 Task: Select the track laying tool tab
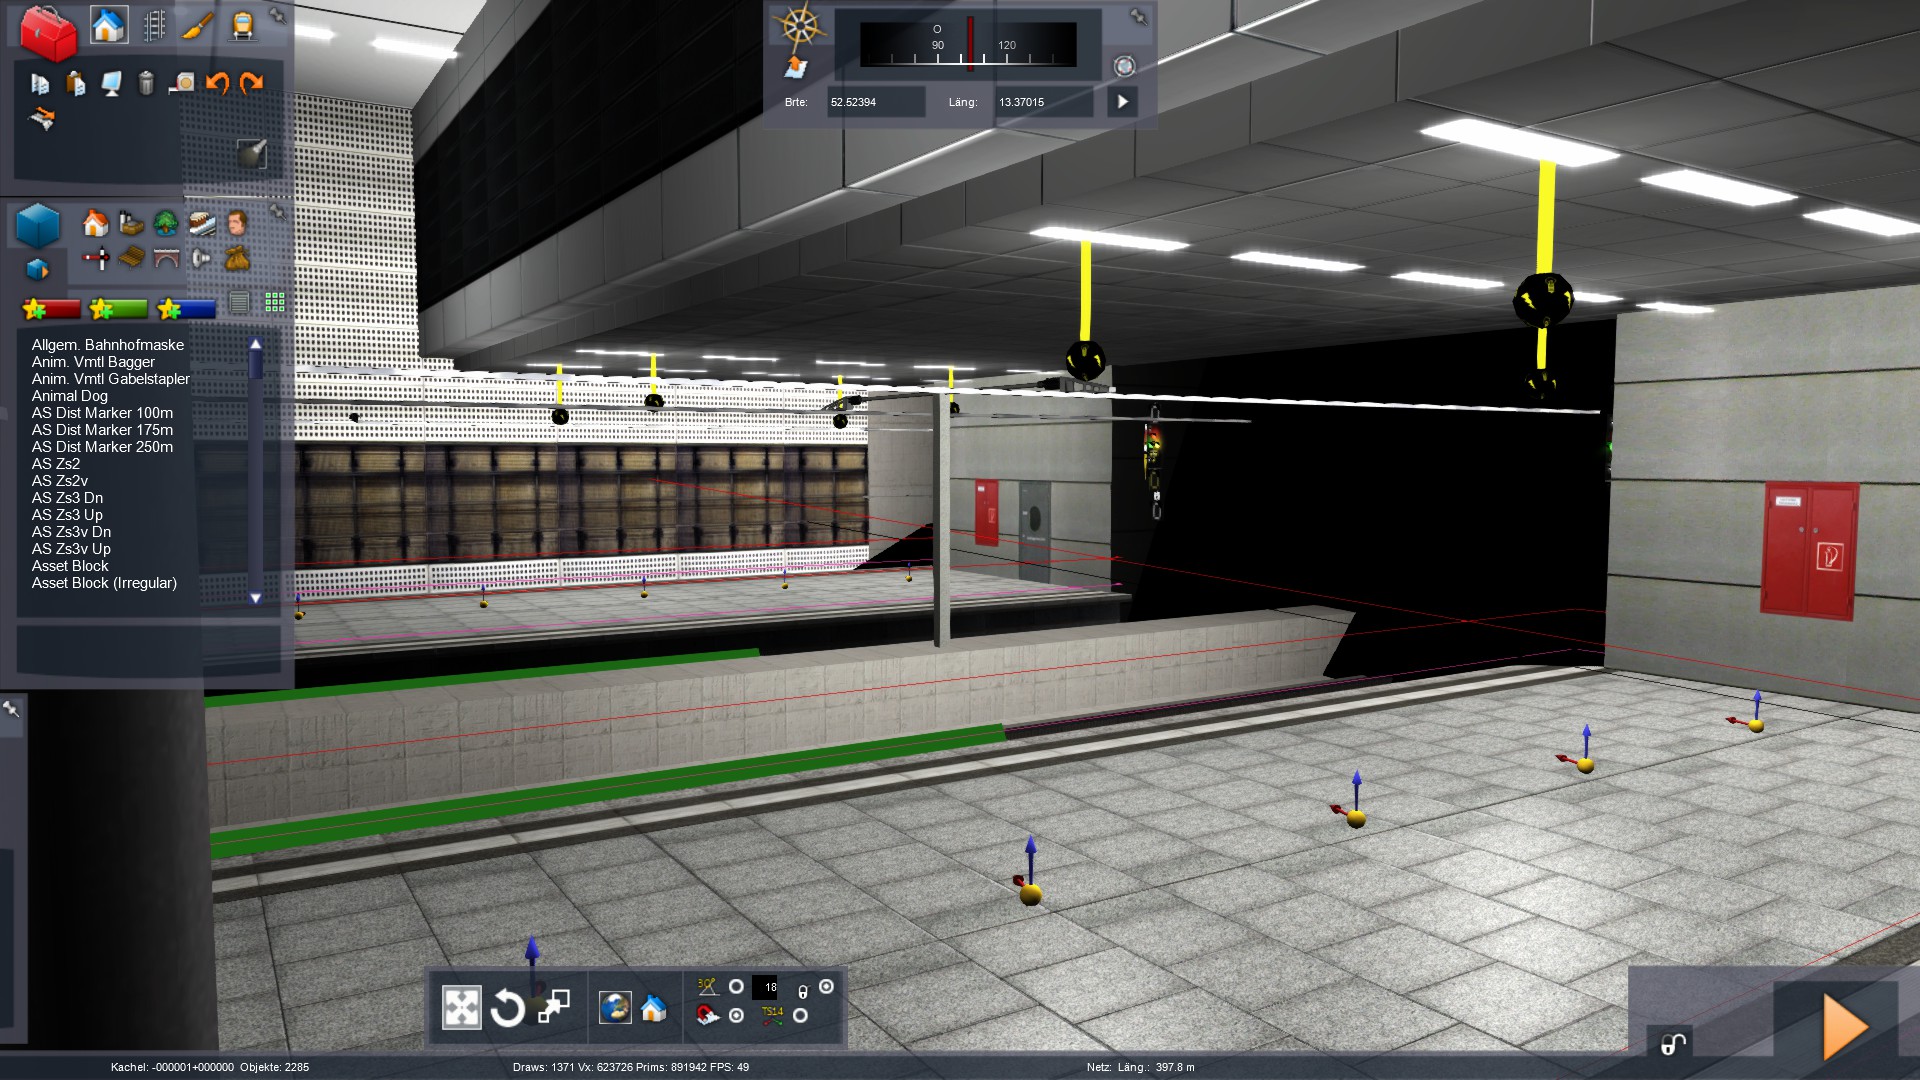(154, 26)
